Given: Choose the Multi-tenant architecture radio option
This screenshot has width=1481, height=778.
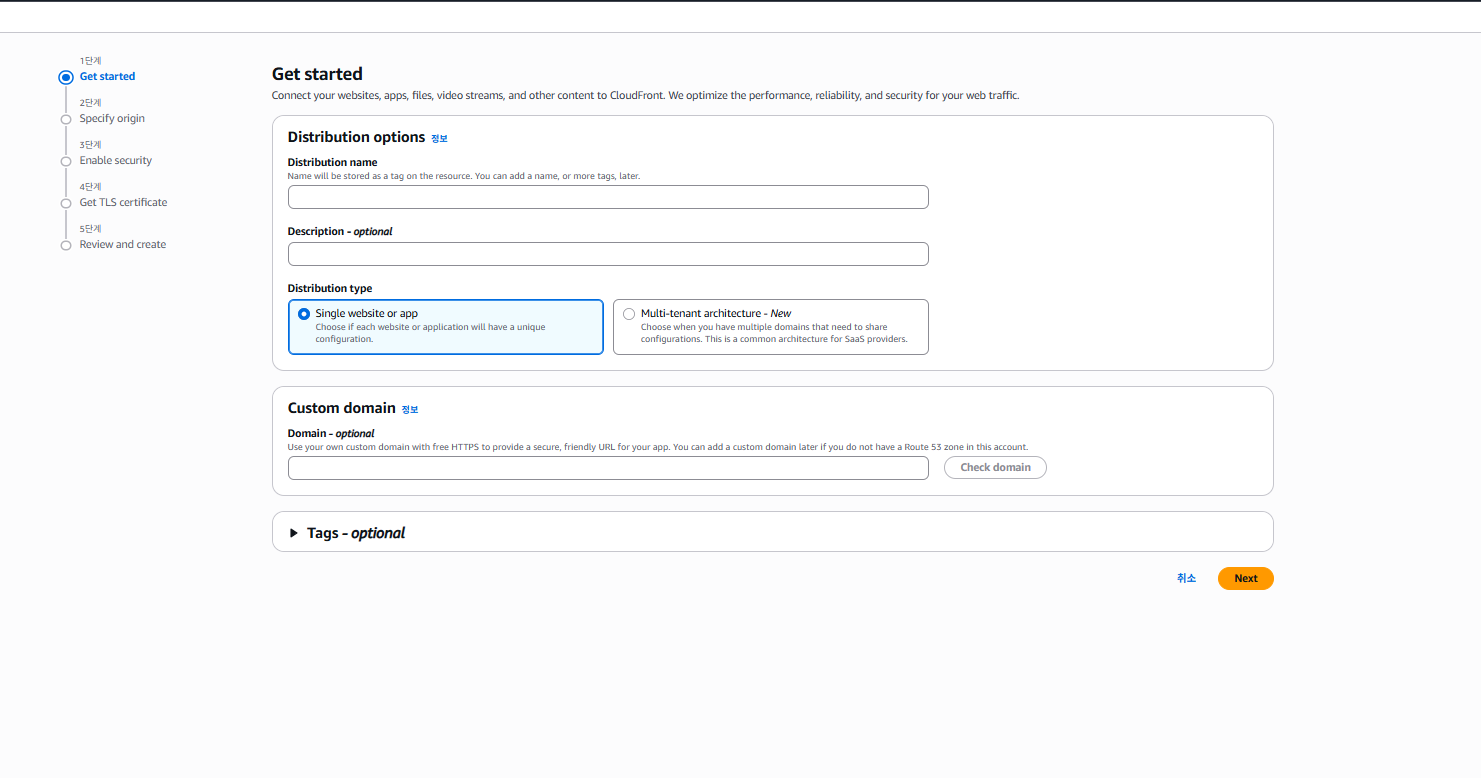Looking at the screenshot, I should (629, 314).
